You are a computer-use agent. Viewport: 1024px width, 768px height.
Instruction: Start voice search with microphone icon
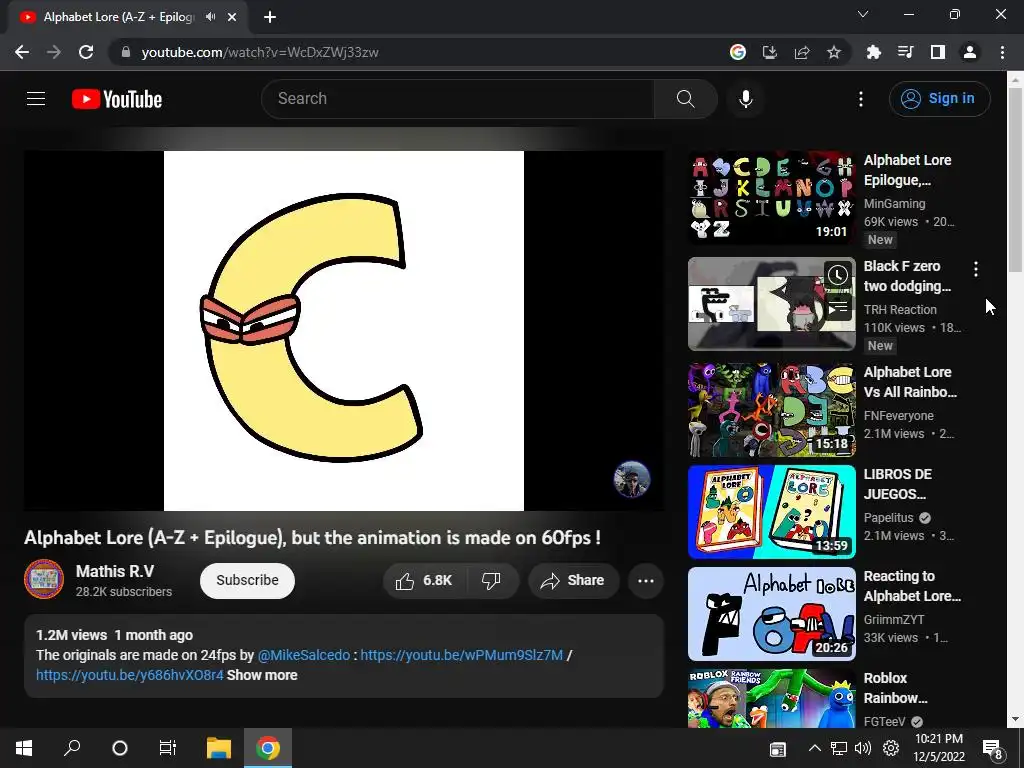tap(746, 99)
